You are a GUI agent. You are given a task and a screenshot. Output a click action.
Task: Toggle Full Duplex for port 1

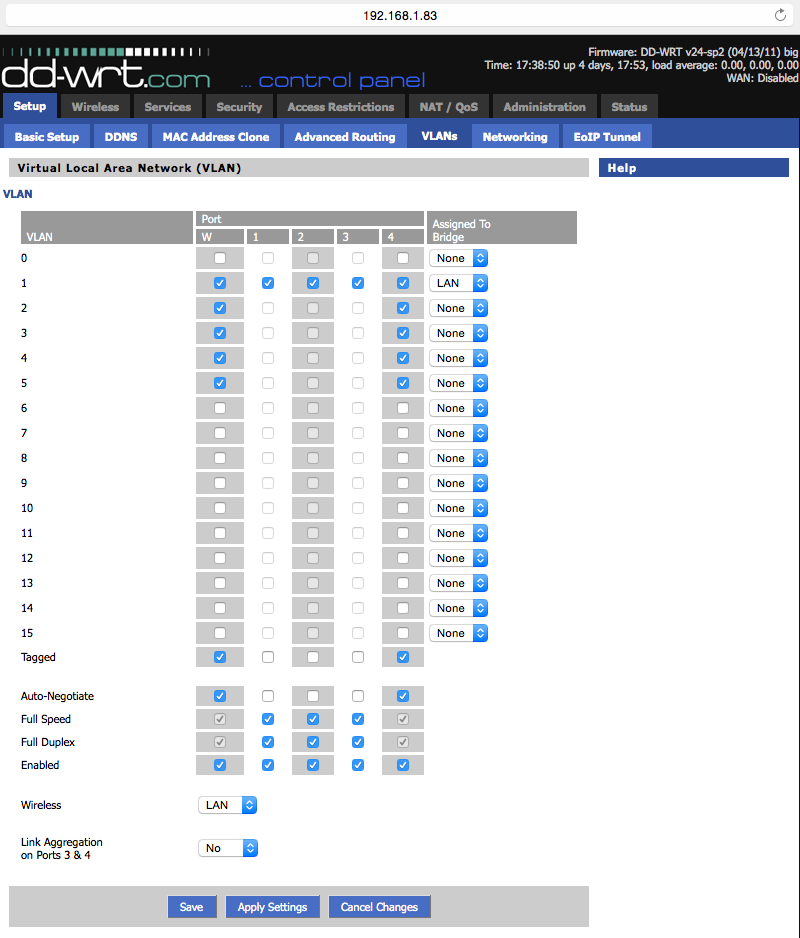[x=269, y=742]
